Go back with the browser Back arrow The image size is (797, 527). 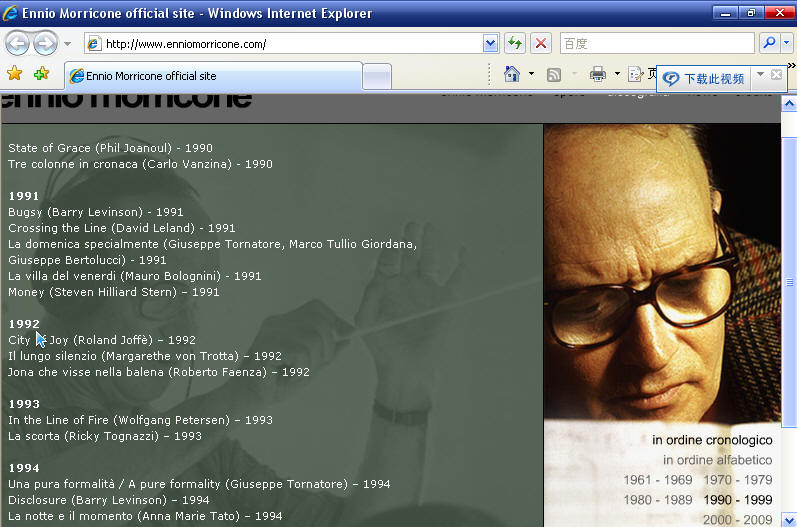pos(17,43)
